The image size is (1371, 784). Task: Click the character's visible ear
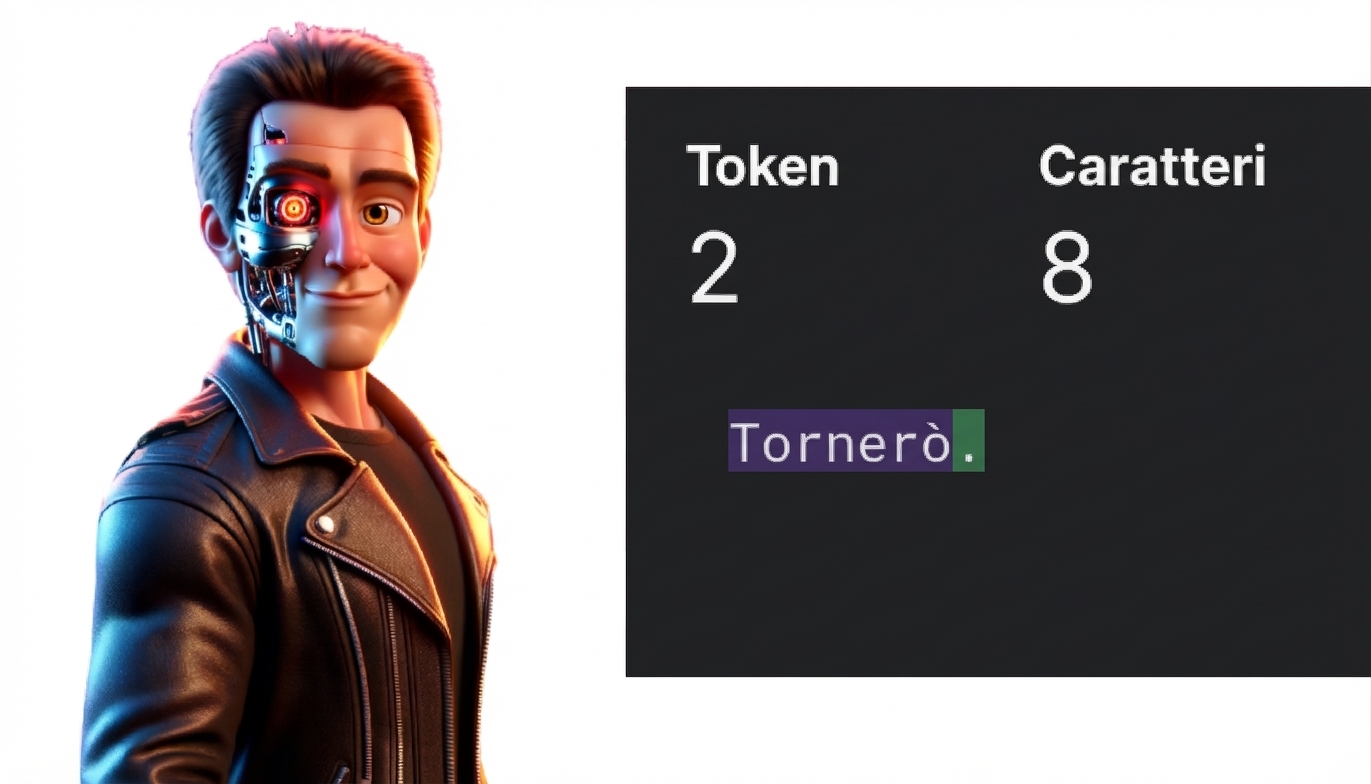coord(218,238)
